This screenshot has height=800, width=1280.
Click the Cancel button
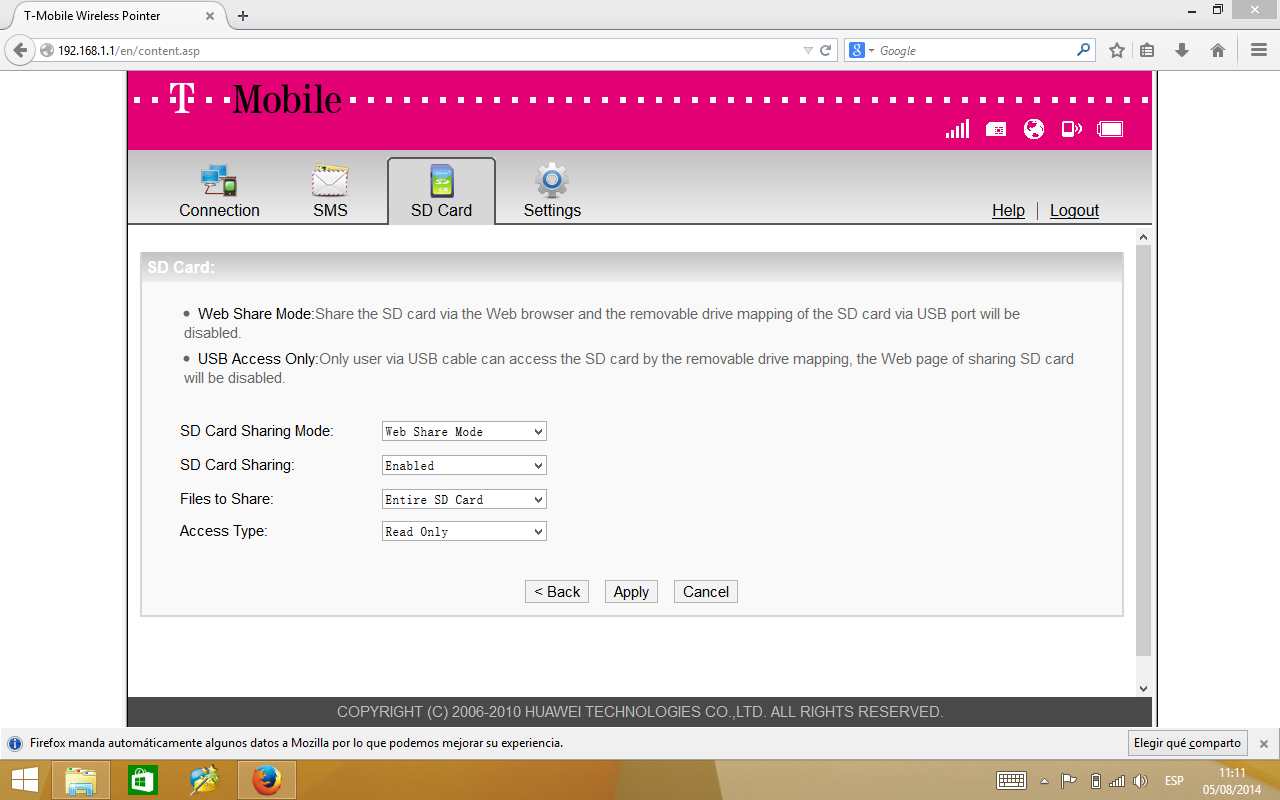coord(705,592)
